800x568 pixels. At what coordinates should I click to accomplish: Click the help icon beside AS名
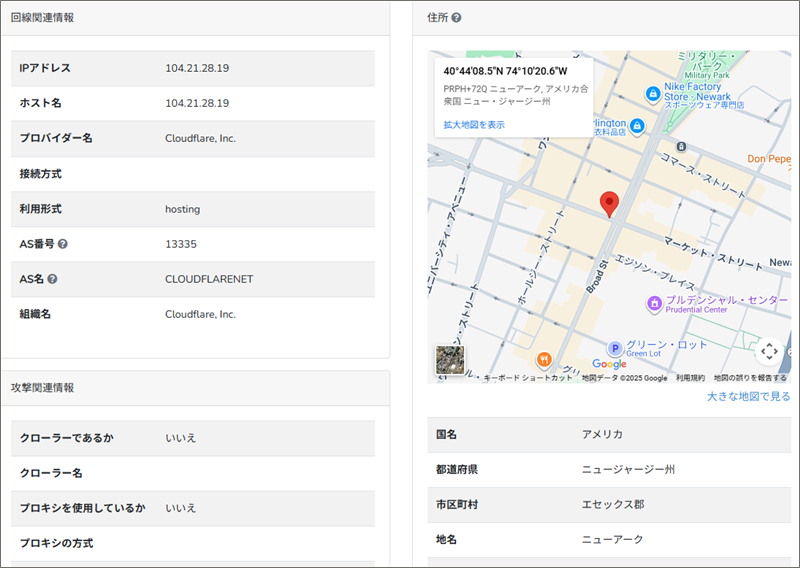(x=52, y=279)
